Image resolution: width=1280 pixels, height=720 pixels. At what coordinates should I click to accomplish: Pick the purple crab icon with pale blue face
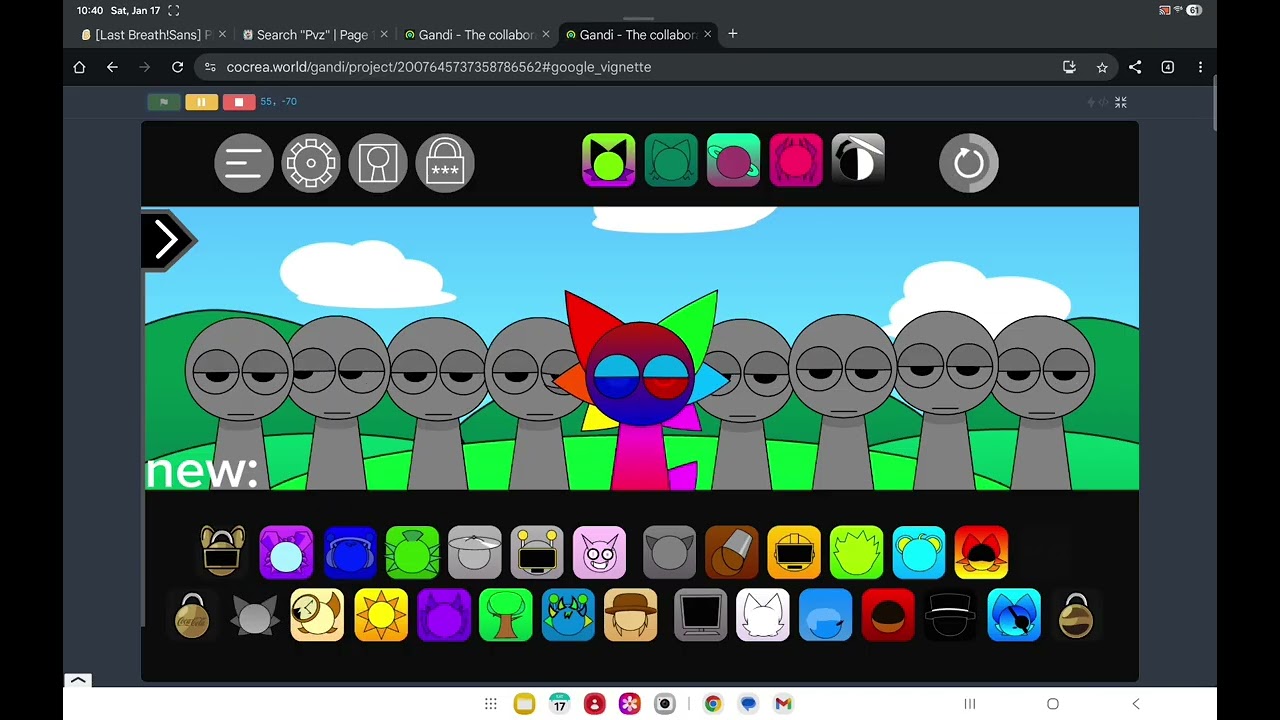(286, 552)
